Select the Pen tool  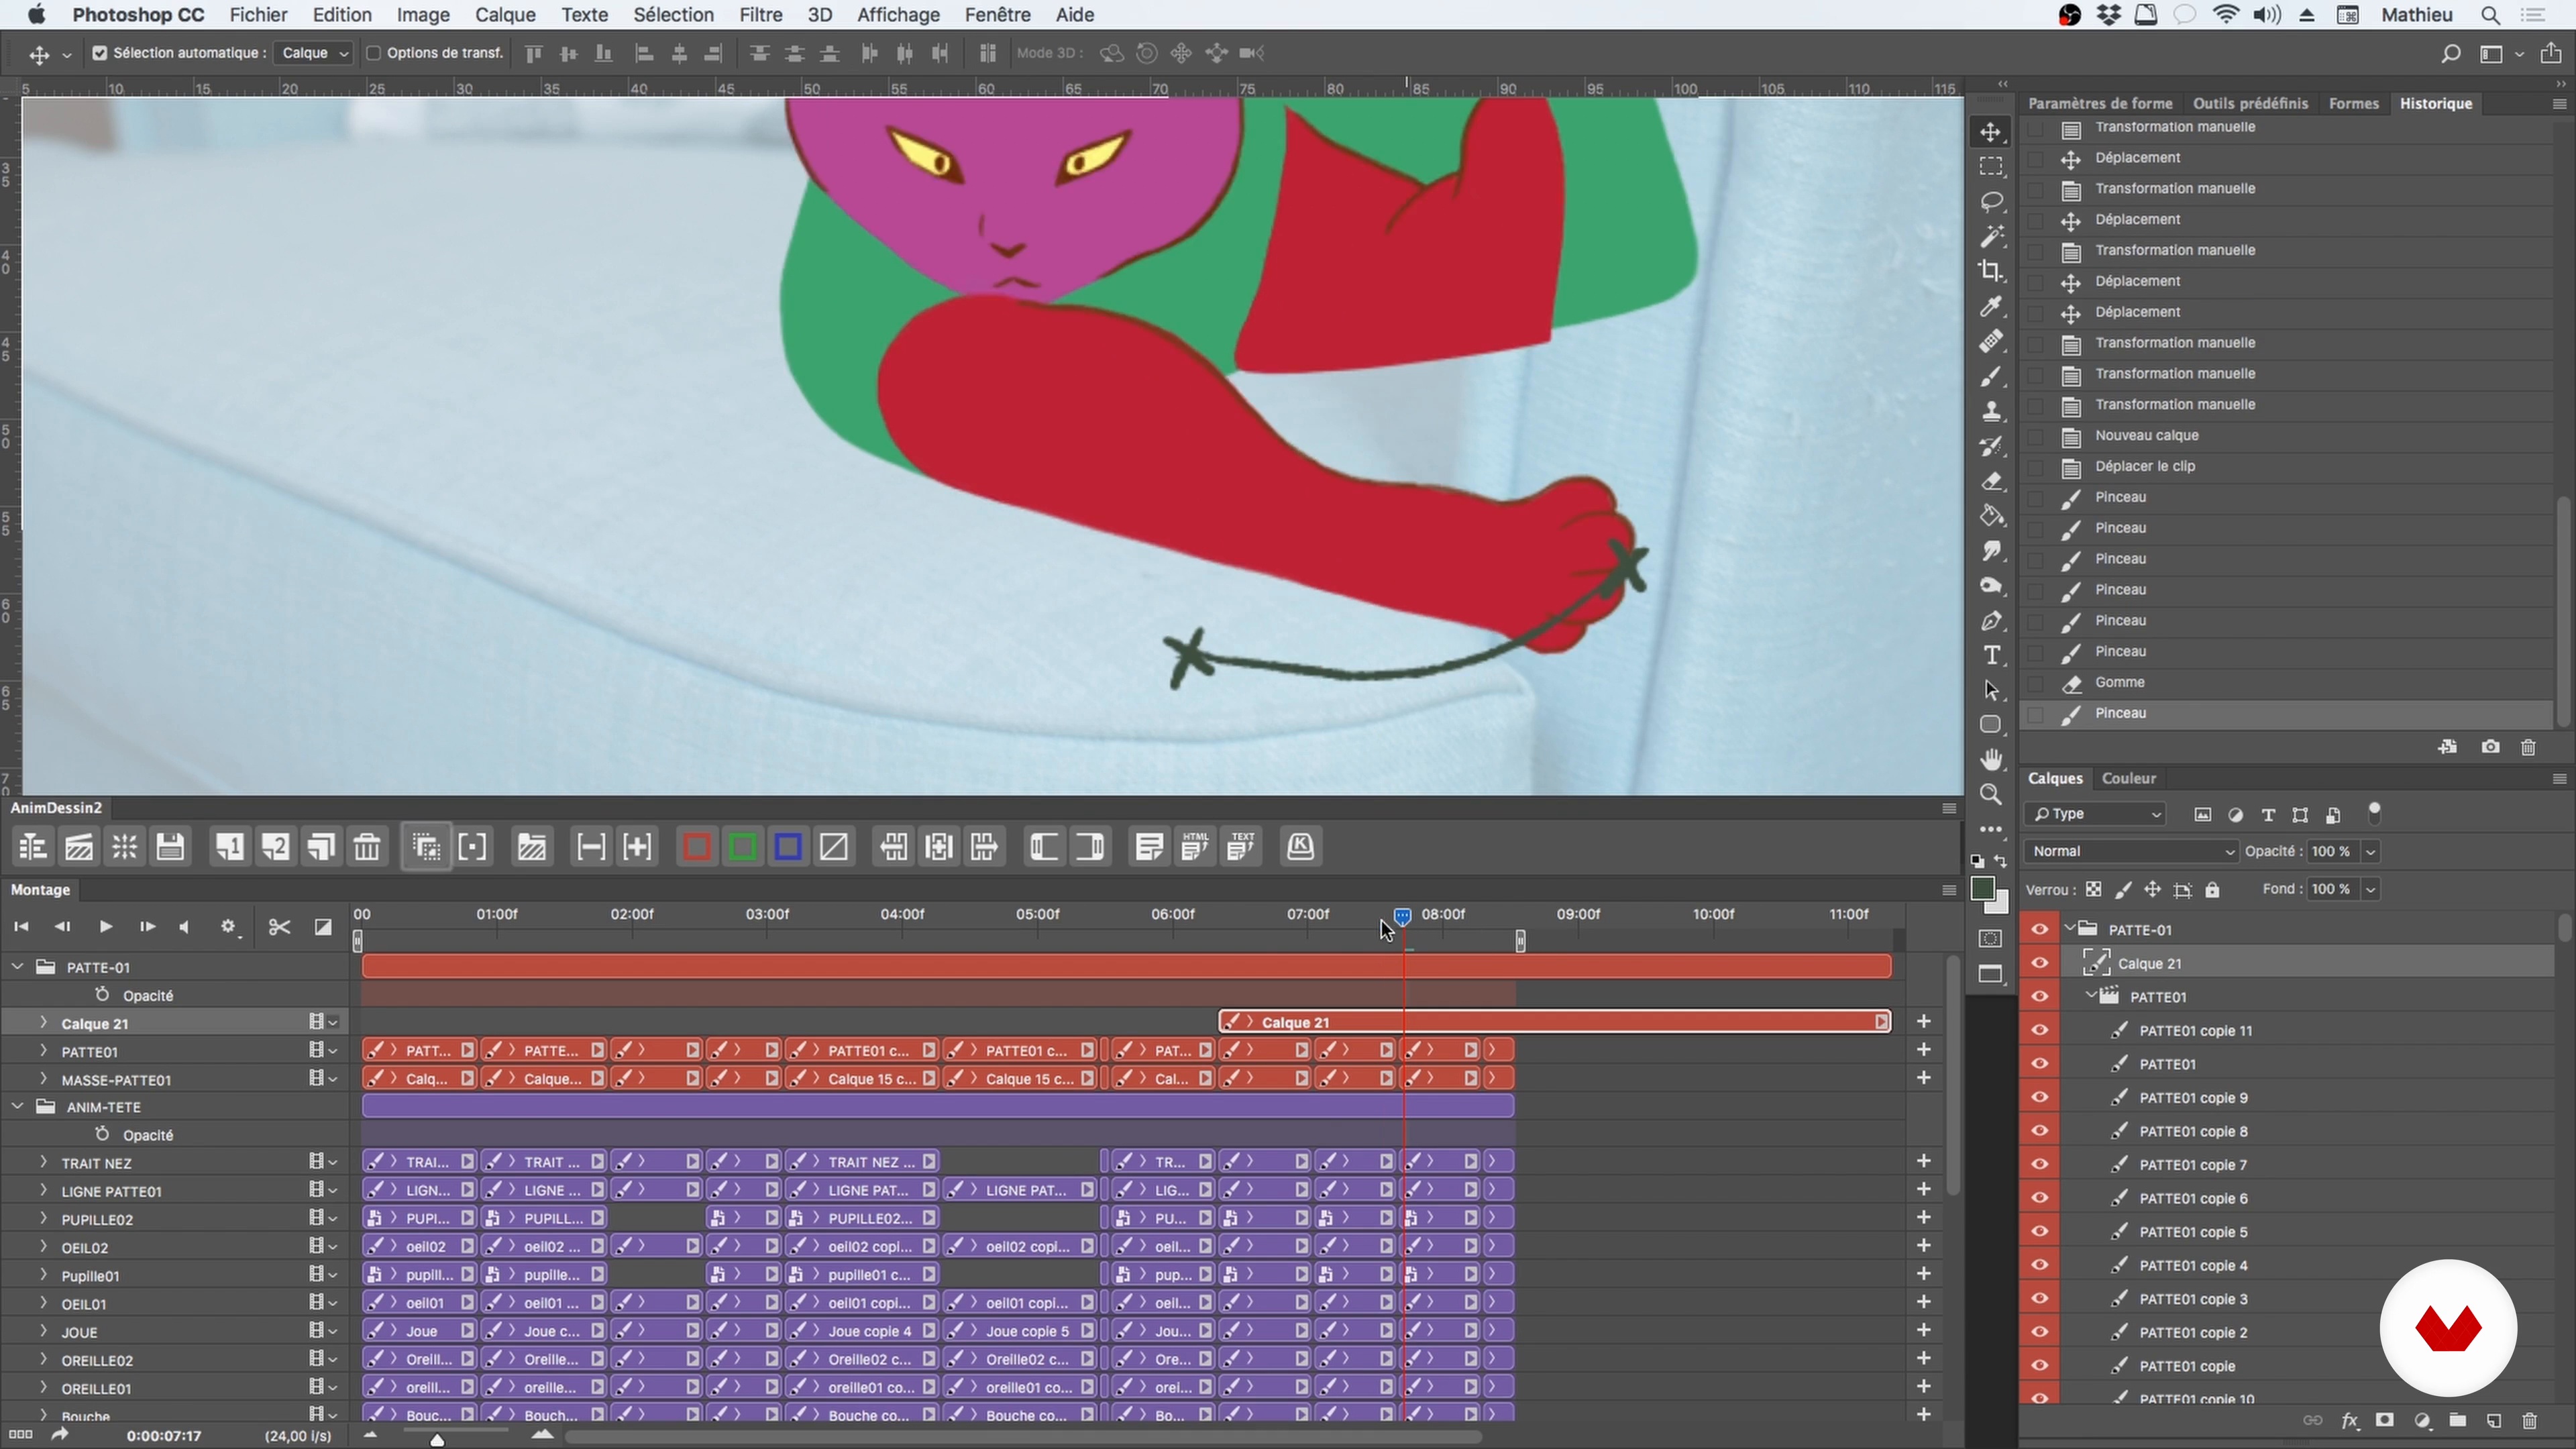click(1991, 621)
